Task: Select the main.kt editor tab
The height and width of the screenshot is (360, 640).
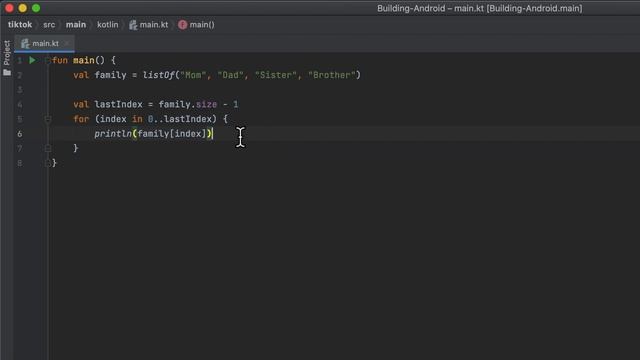Action: (x=44, y=43)
